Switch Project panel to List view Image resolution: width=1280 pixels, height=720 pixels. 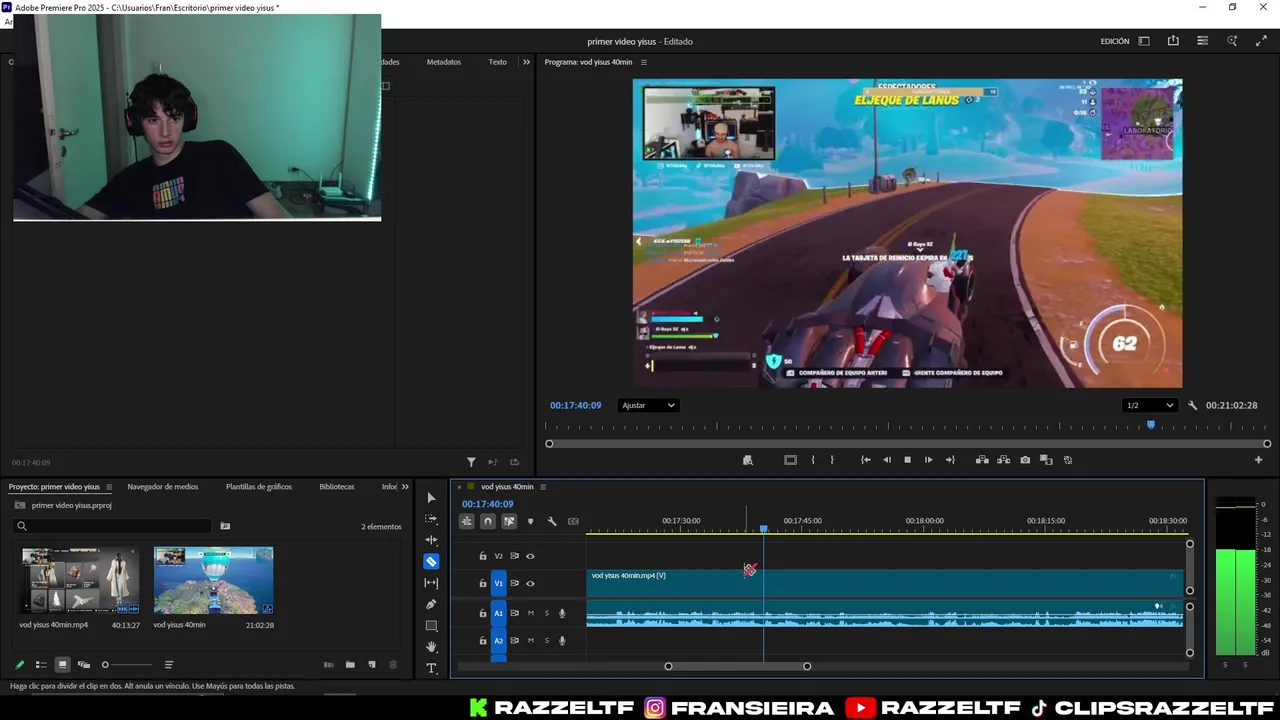(41, 665)
